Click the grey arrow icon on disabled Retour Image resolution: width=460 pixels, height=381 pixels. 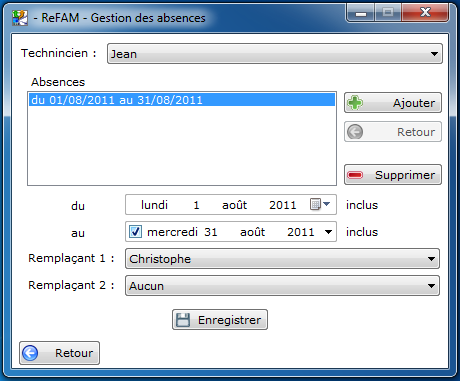(x=355, y=132)
